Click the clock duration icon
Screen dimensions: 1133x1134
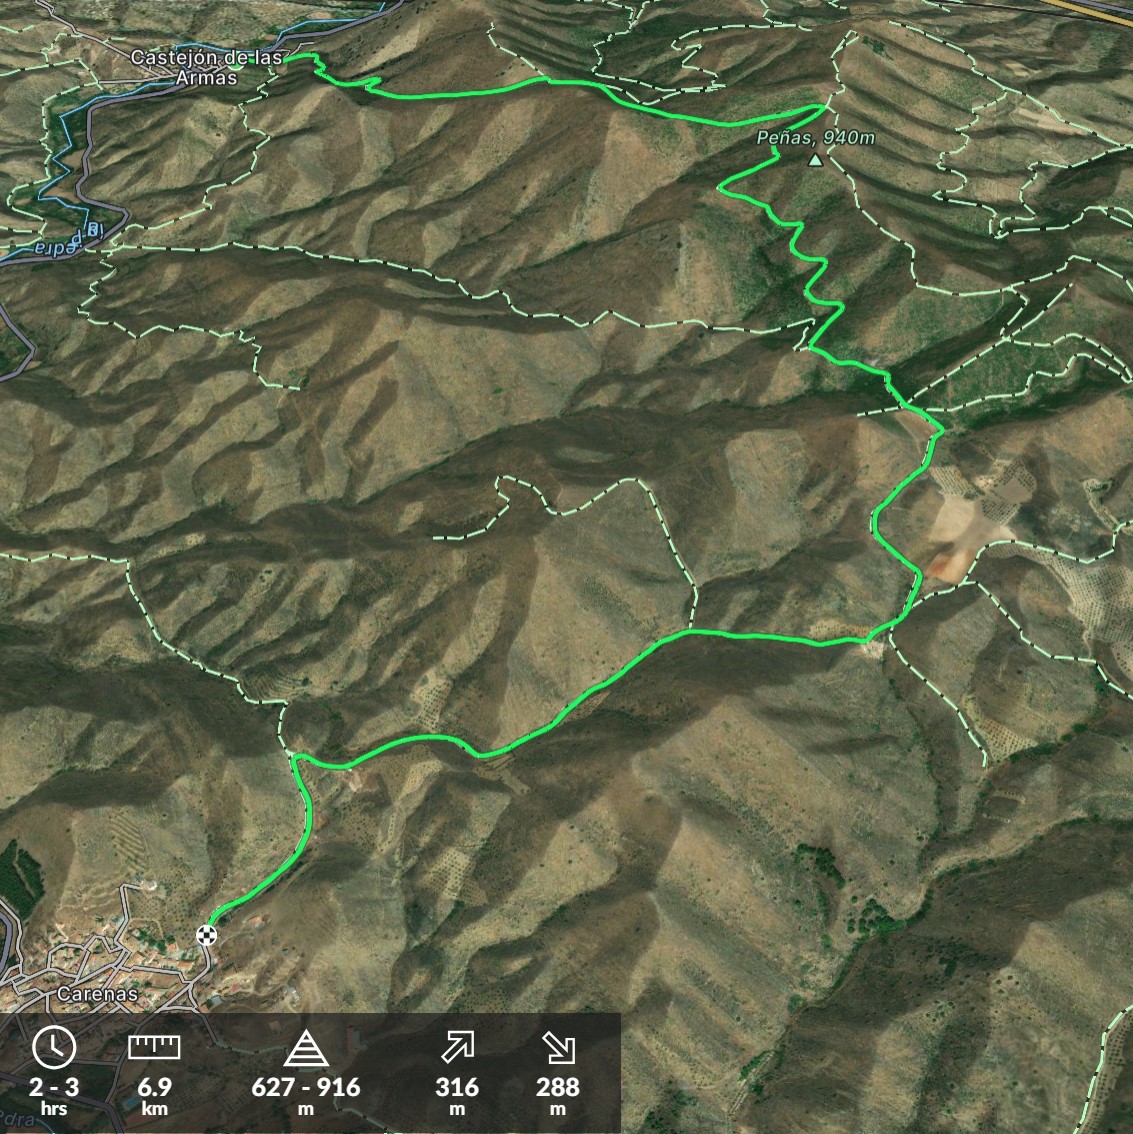click(54, 1046)
